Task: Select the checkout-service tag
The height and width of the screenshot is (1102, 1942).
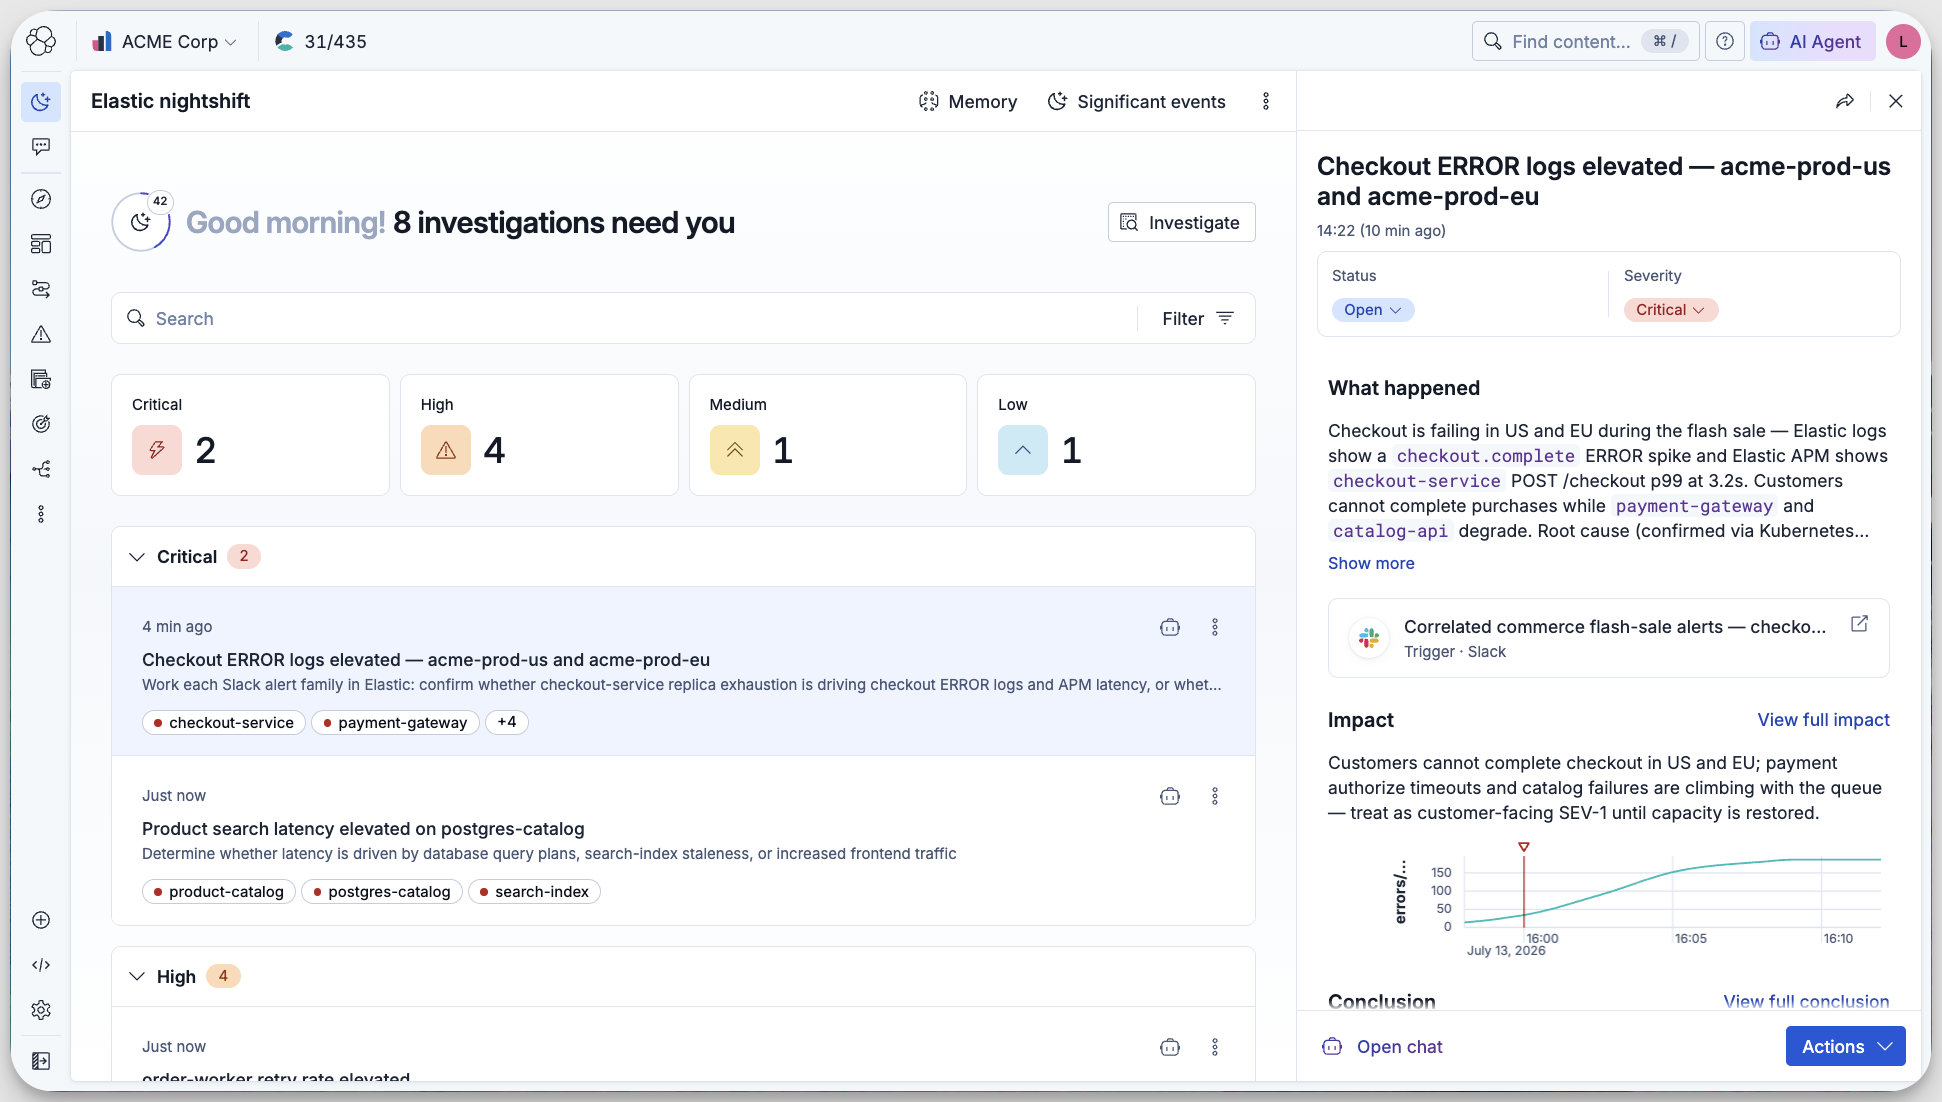Action: pos(224,722)
